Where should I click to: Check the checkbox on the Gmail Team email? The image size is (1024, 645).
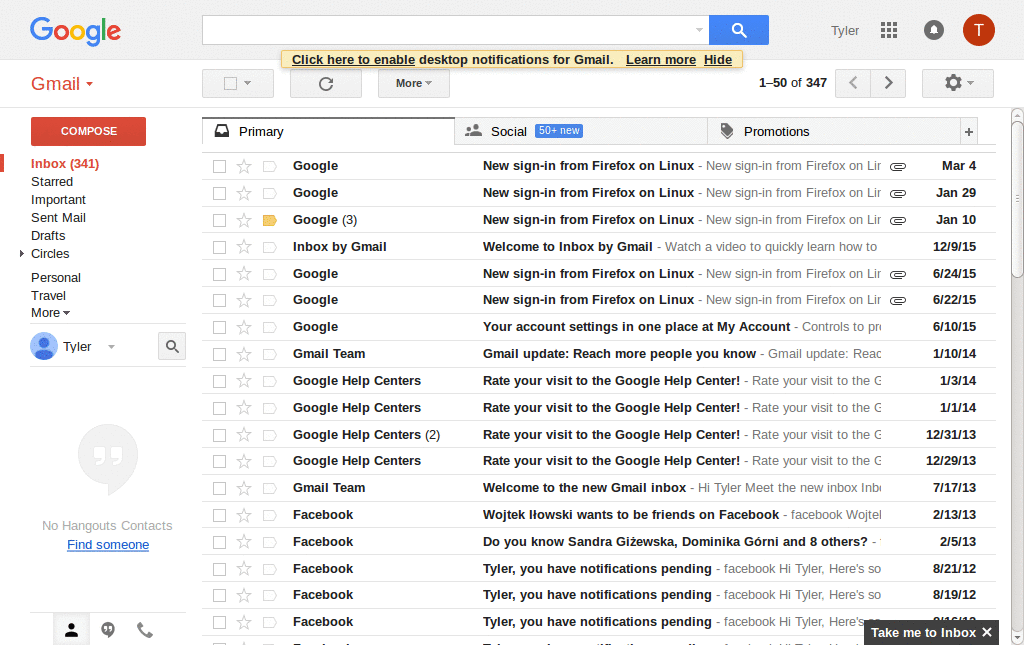pyautogui.click(x=219, y=353)
